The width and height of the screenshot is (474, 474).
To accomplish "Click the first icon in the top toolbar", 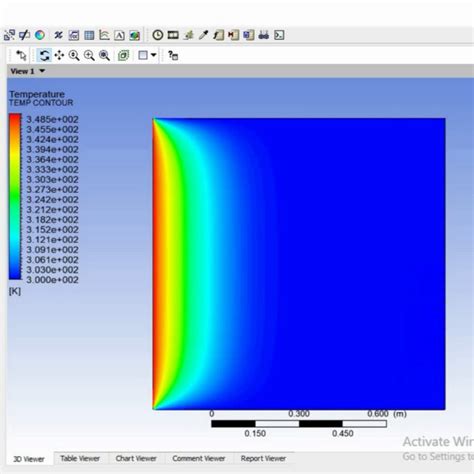I will (9, 35).
